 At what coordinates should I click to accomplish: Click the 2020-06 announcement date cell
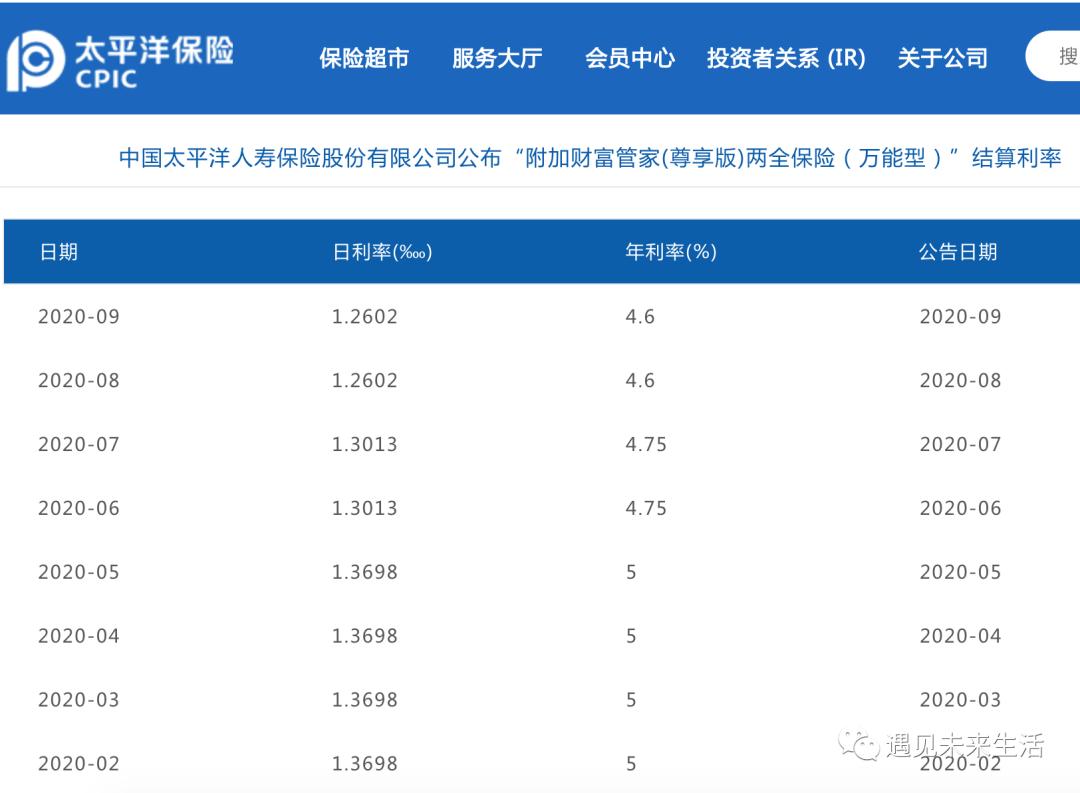pyautogui.click(x=960, y=508)
